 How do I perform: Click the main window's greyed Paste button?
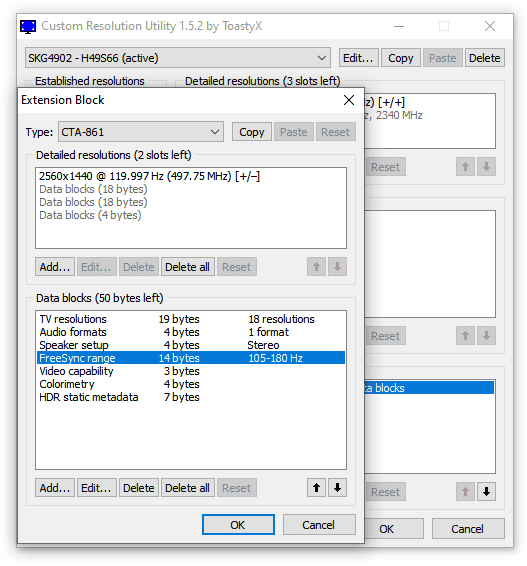[443, 58]
